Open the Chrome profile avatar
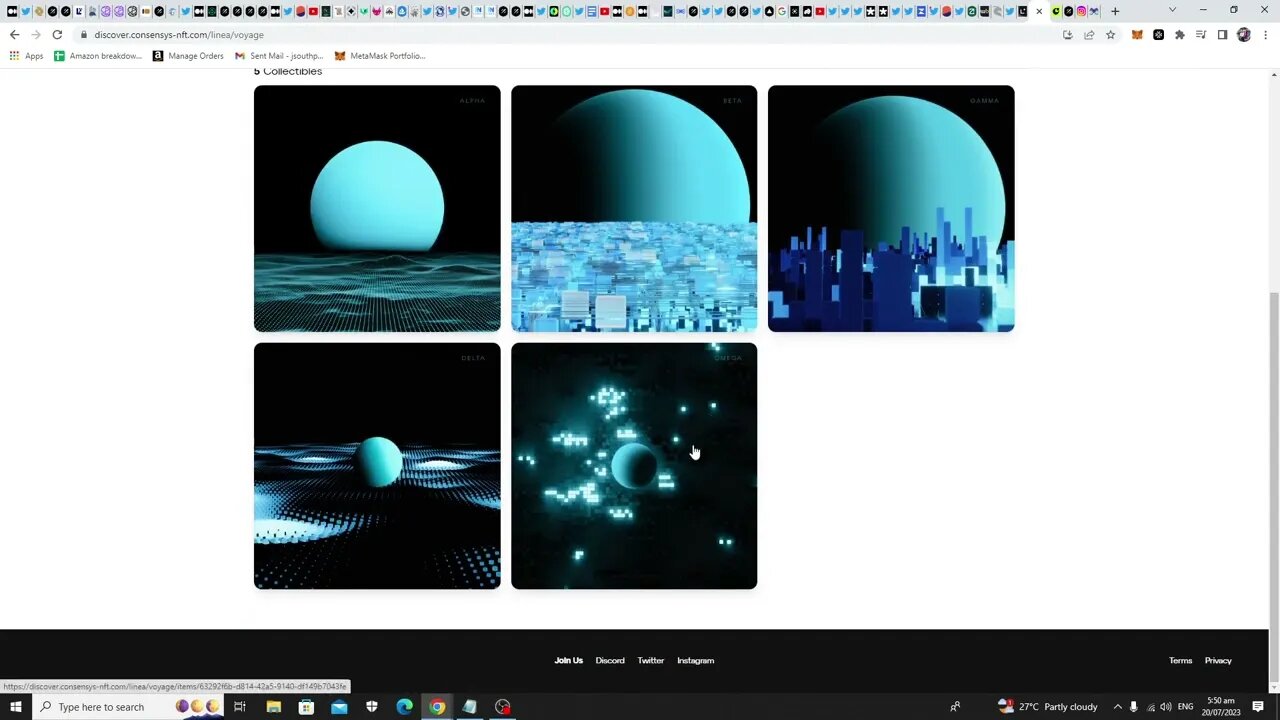Image resolution: width=1280 pixels, height=720 pixels. (x=1244, y=34)
